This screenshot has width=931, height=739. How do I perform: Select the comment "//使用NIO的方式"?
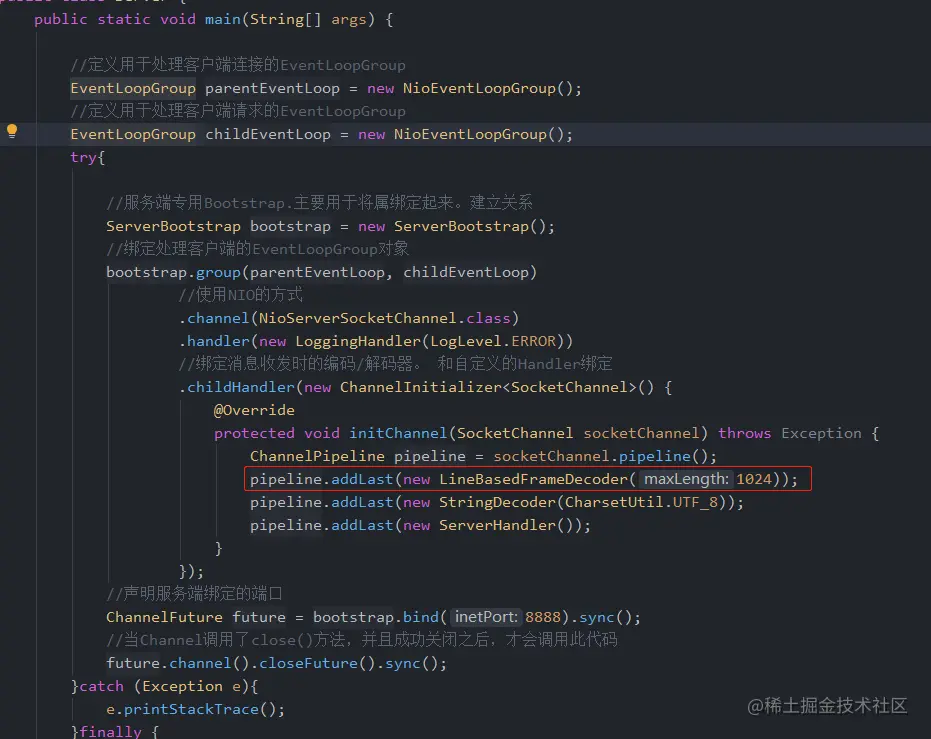pyautogui.click(x=240, y=295)
